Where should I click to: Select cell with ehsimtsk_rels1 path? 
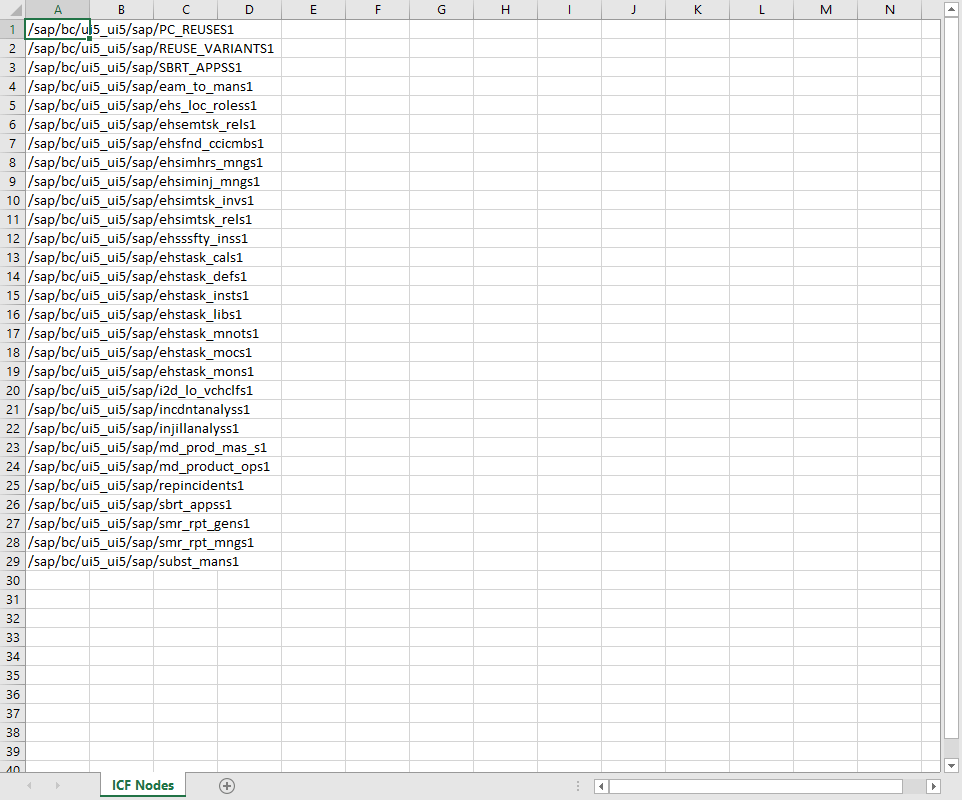[58, 220]
